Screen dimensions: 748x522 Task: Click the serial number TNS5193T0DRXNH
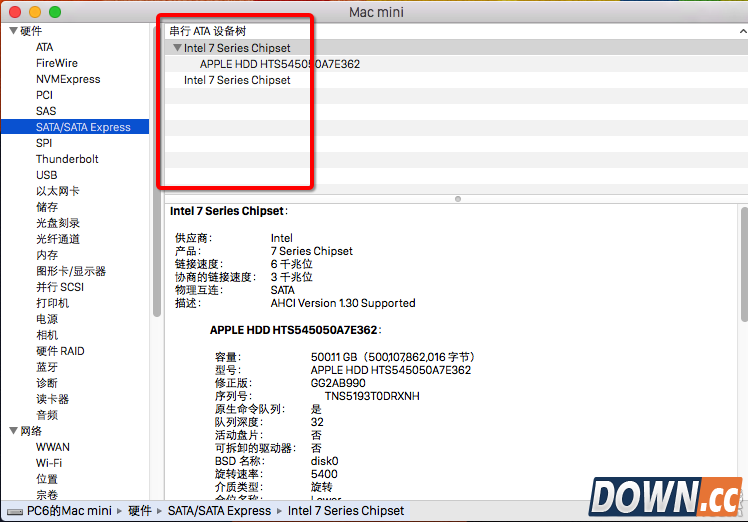[372, 396]
